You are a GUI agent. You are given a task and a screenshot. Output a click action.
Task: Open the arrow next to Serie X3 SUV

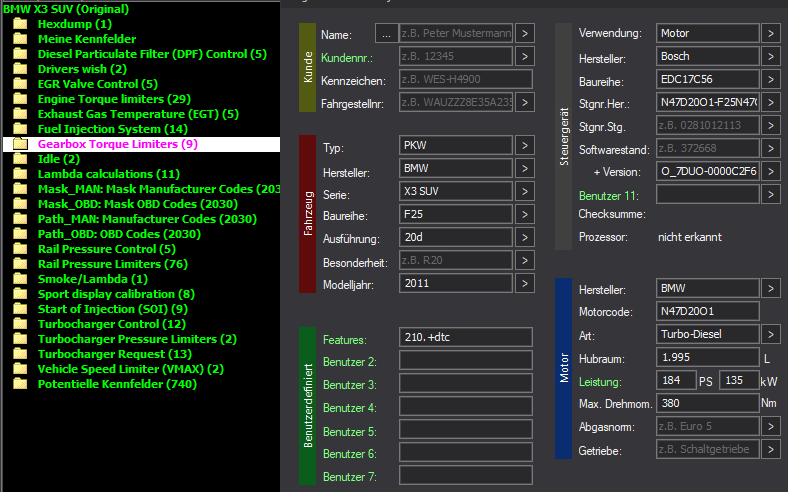[x=525, y=191]
